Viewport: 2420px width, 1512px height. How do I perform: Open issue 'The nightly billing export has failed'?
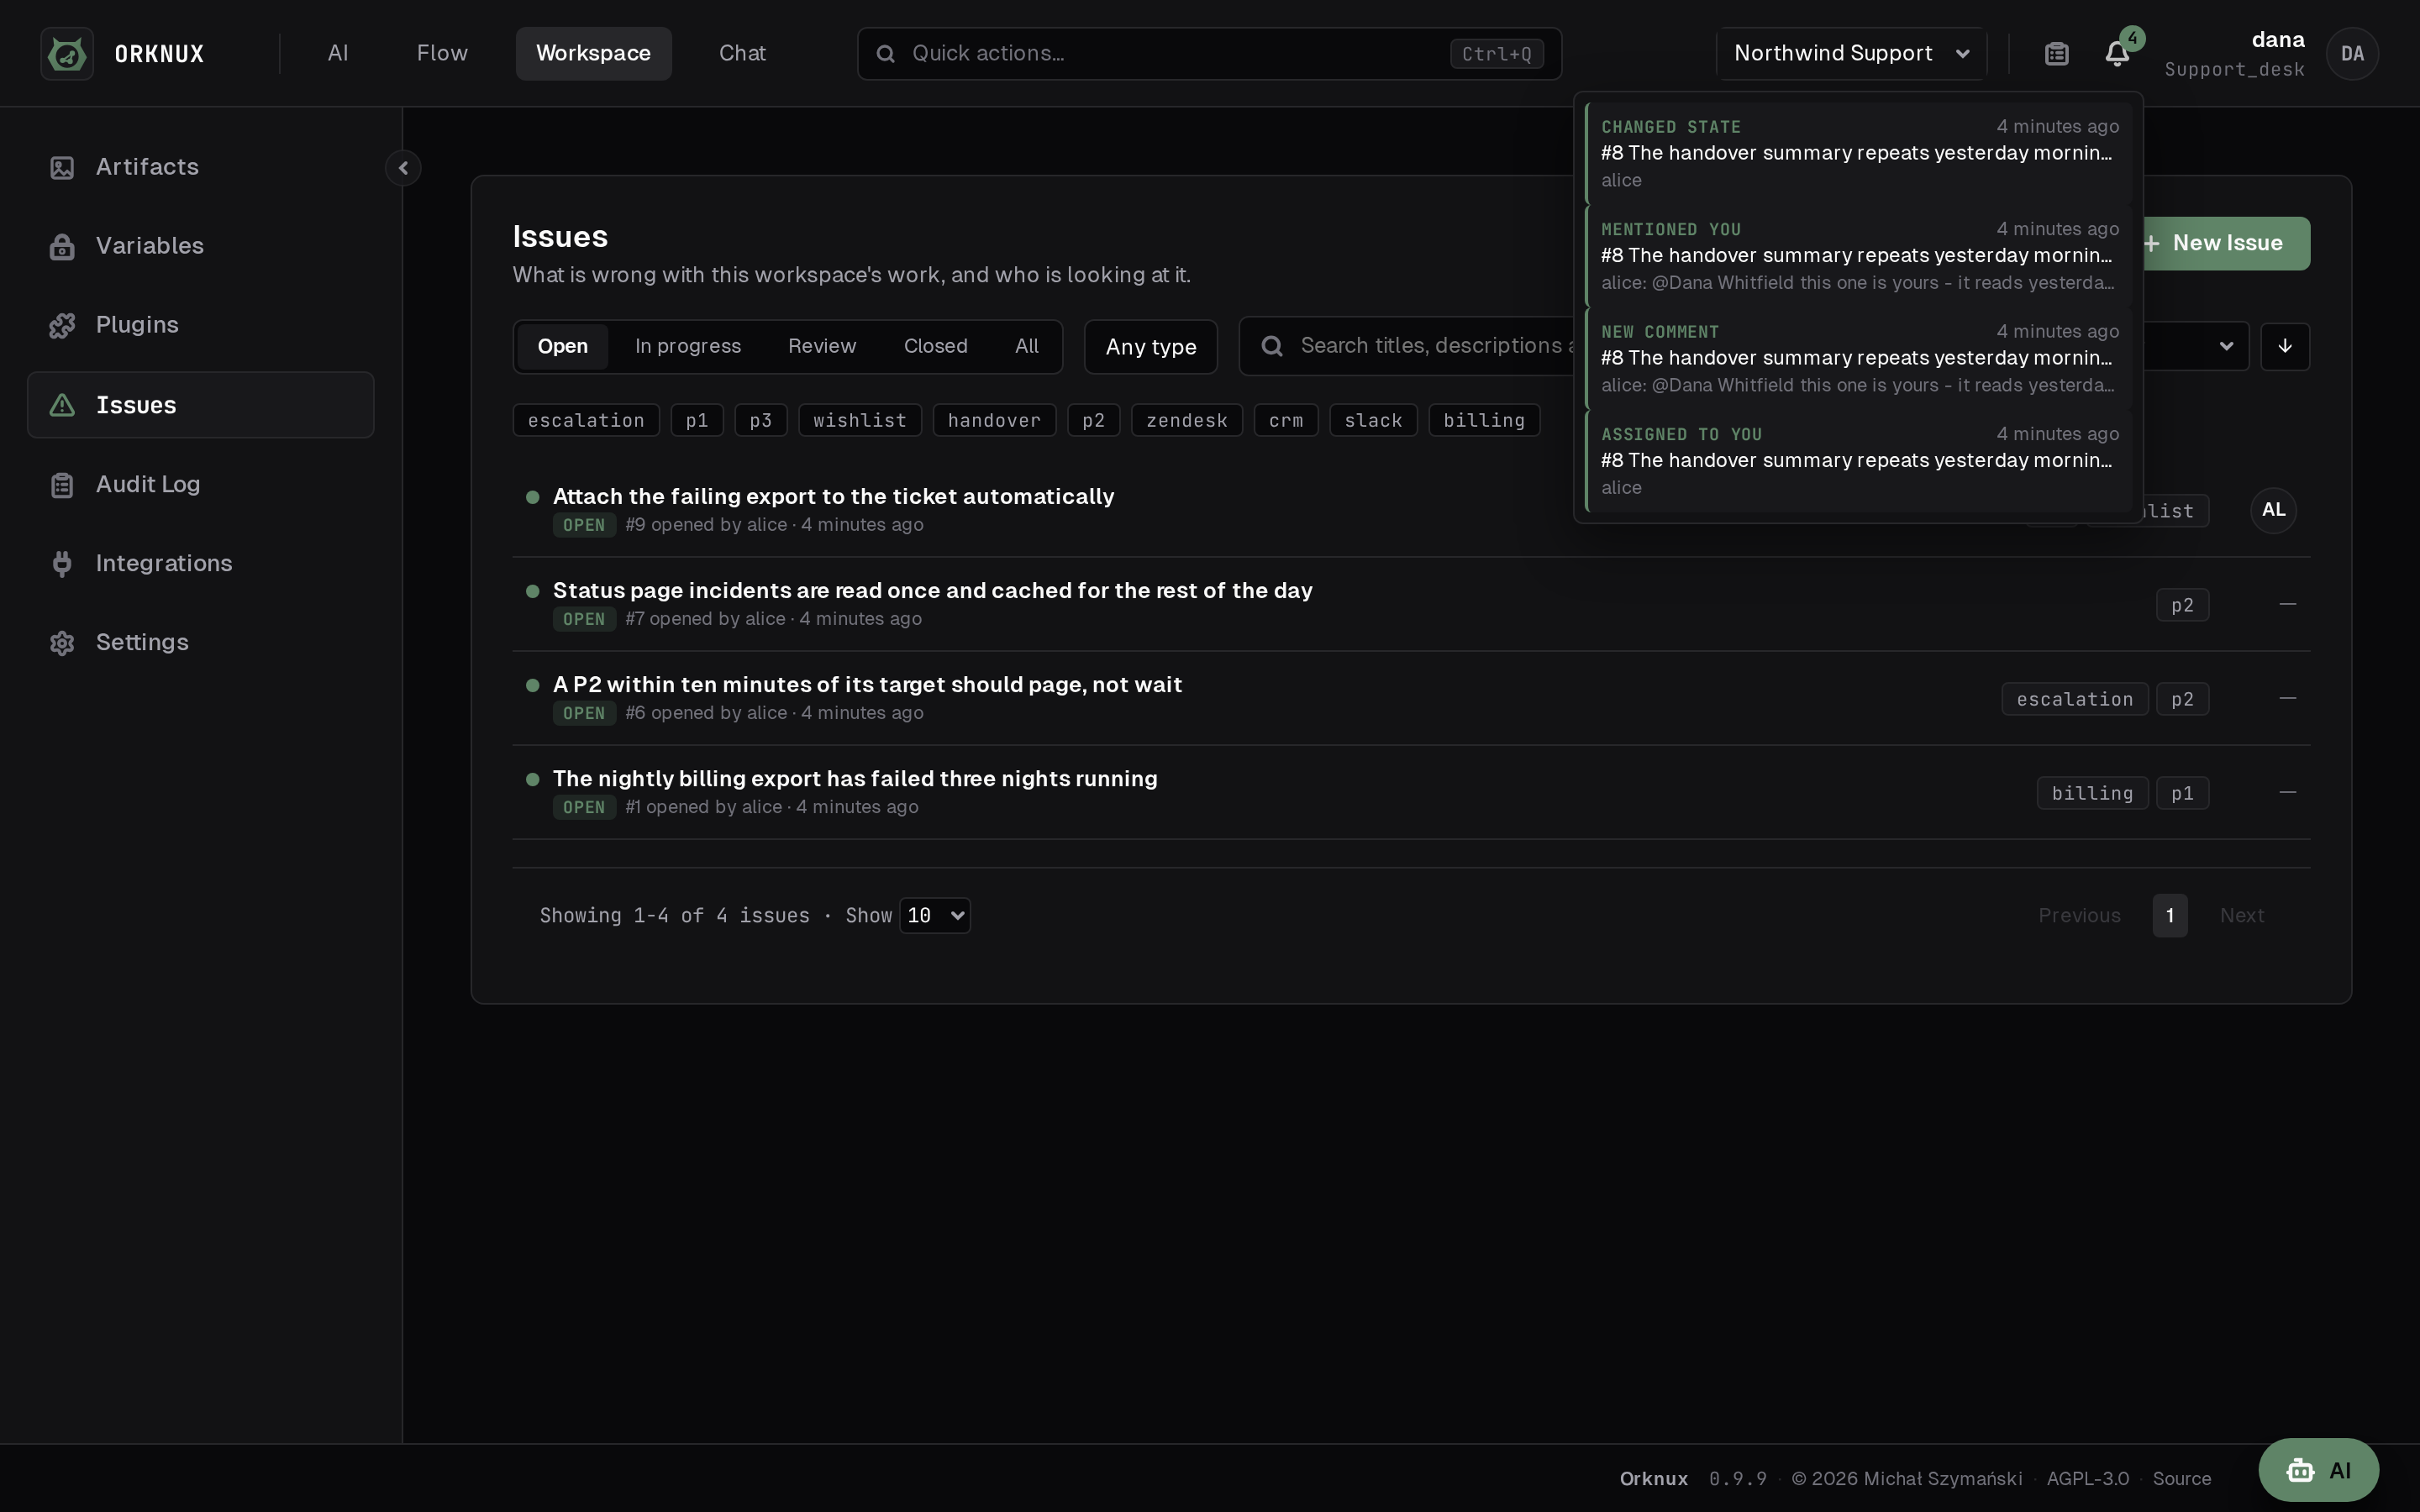(855, 778)
